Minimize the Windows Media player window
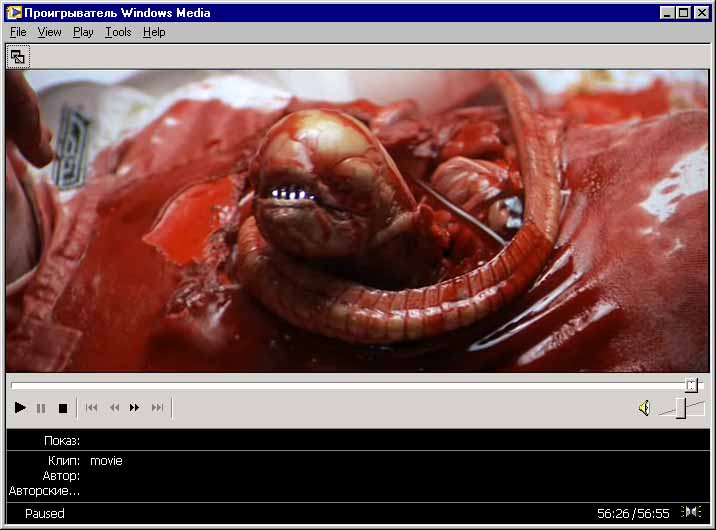 coord(667,13)
